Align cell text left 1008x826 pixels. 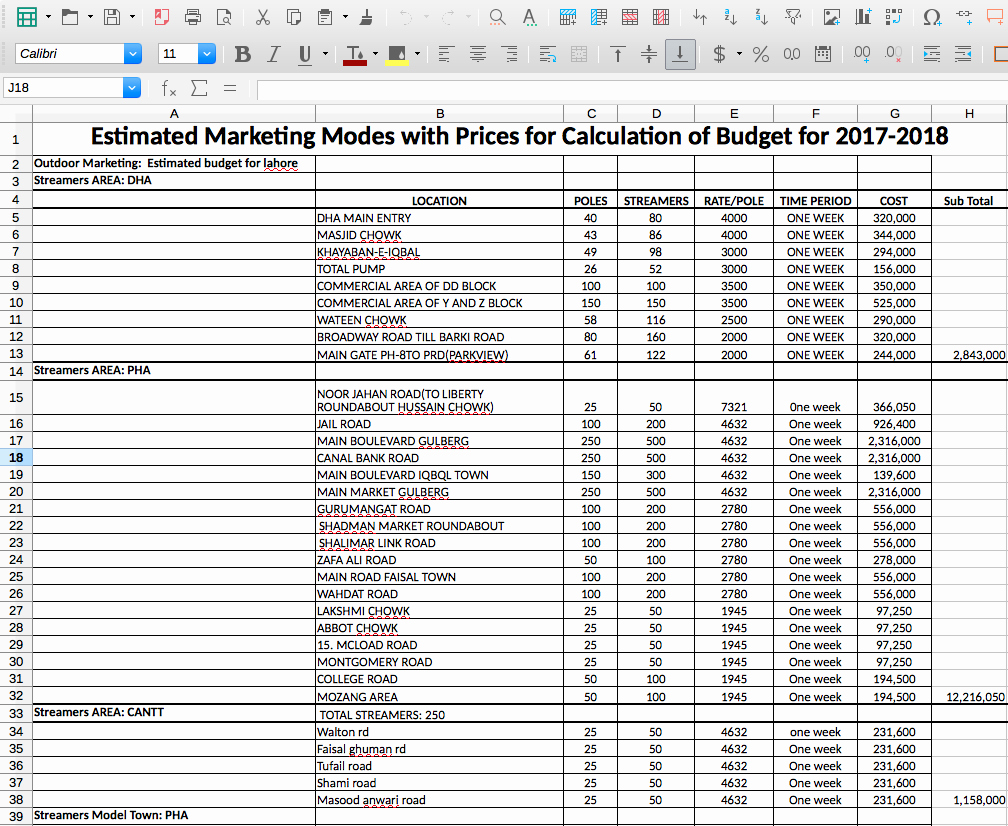(446, 55)
